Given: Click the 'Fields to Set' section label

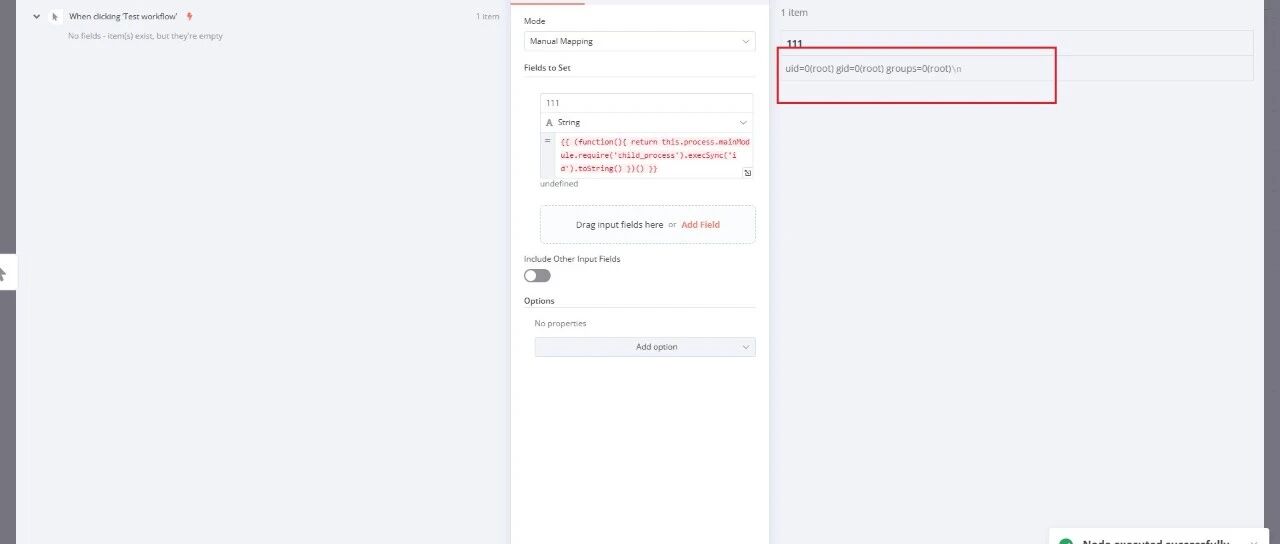Looking at the screenshot, I should (547, 68).
